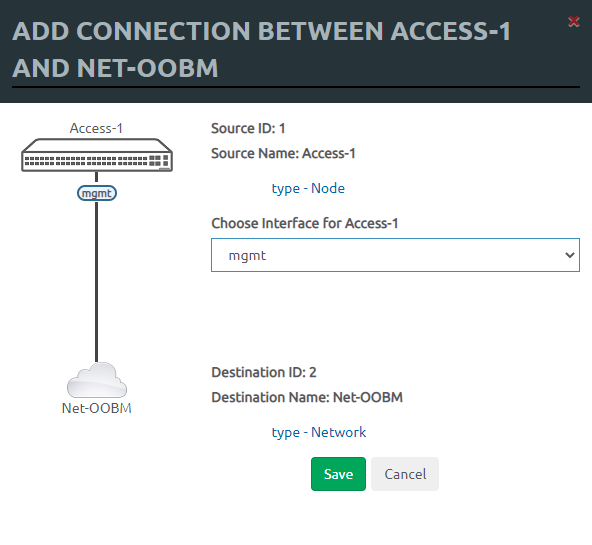Click the Net-OOBM cloud icon

pos(97,380)
